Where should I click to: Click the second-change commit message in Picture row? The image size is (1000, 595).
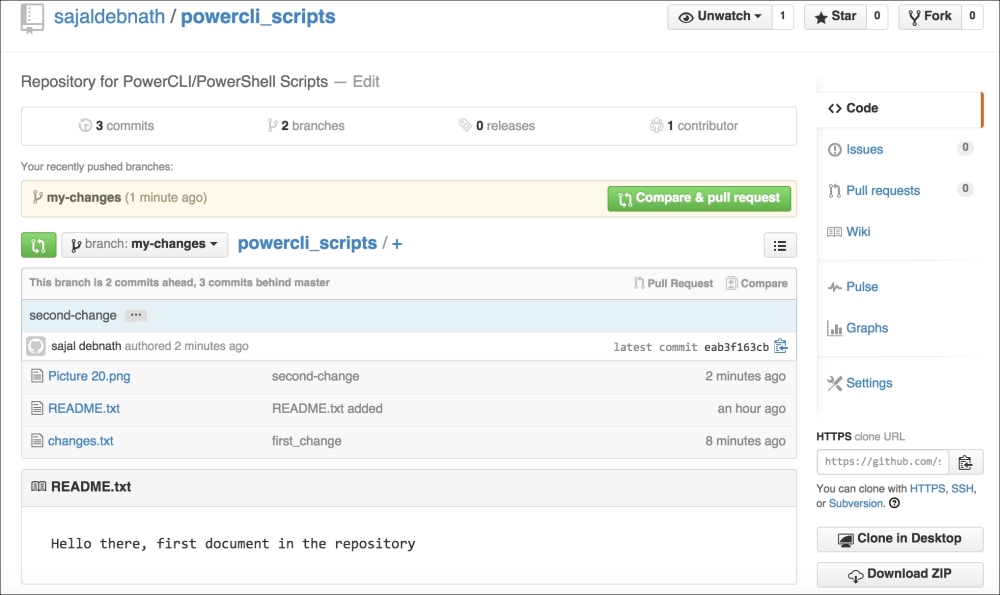[x=316, y=376]
